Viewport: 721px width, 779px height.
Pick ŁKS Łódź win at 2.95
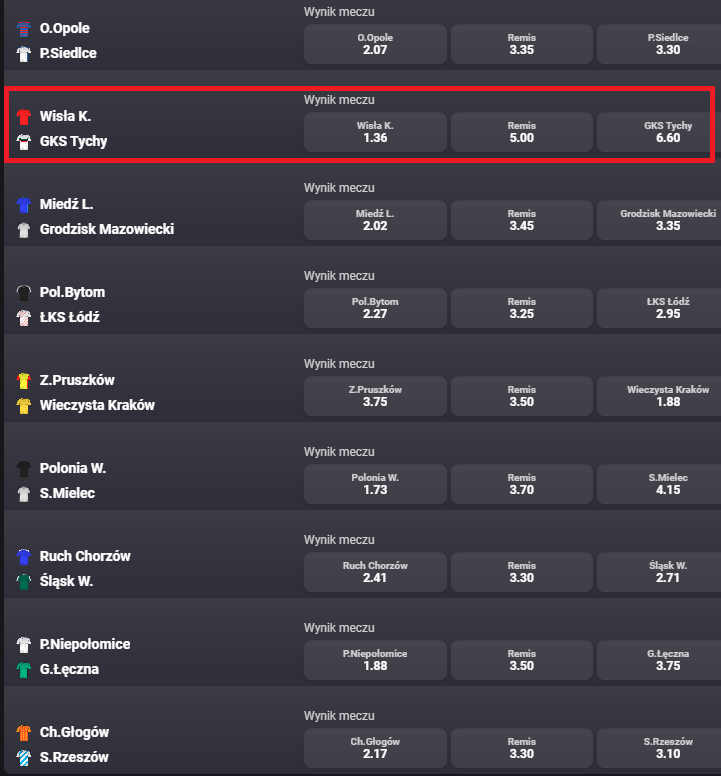(659, 308)
